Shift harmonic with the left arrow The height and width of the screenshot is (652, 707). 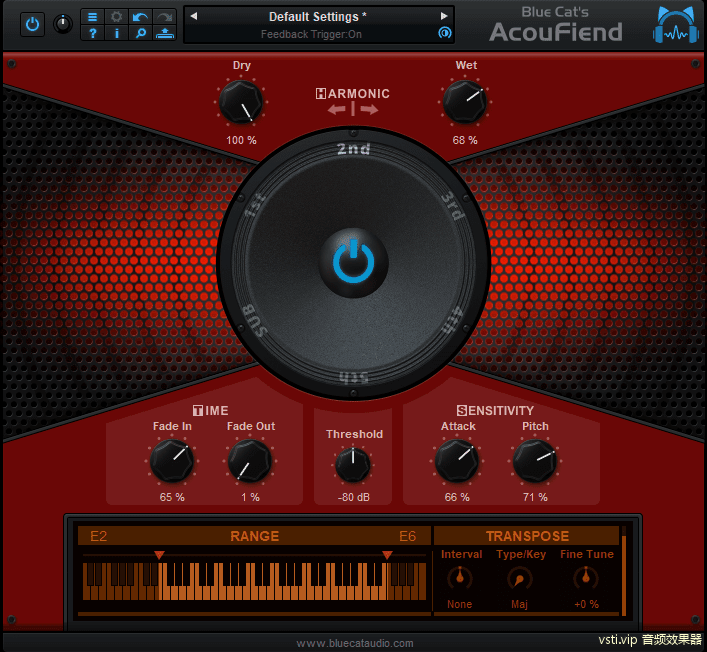pos(336,109)
